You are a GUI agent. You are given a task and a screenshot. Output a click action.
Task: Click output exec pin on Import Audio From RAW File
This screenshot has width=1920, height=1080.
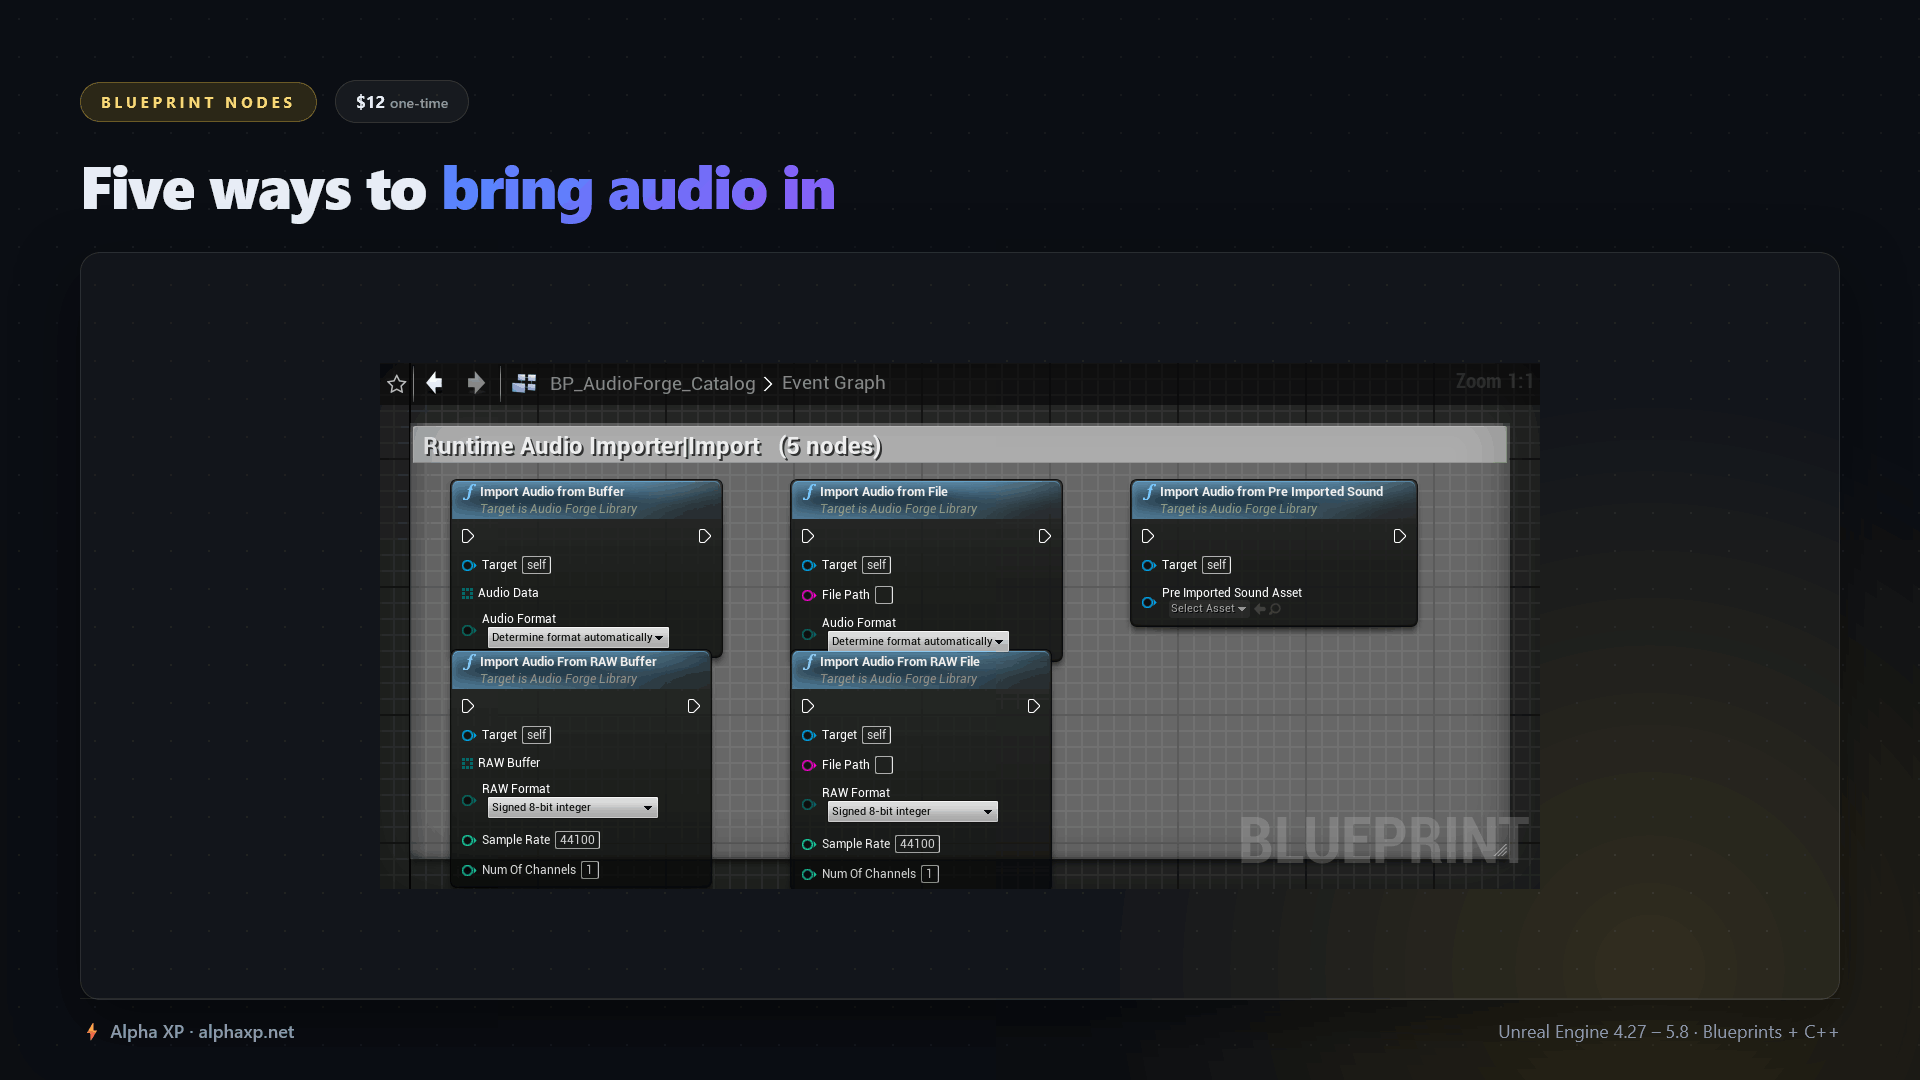pyautogui.click(x=1034, y=707)
